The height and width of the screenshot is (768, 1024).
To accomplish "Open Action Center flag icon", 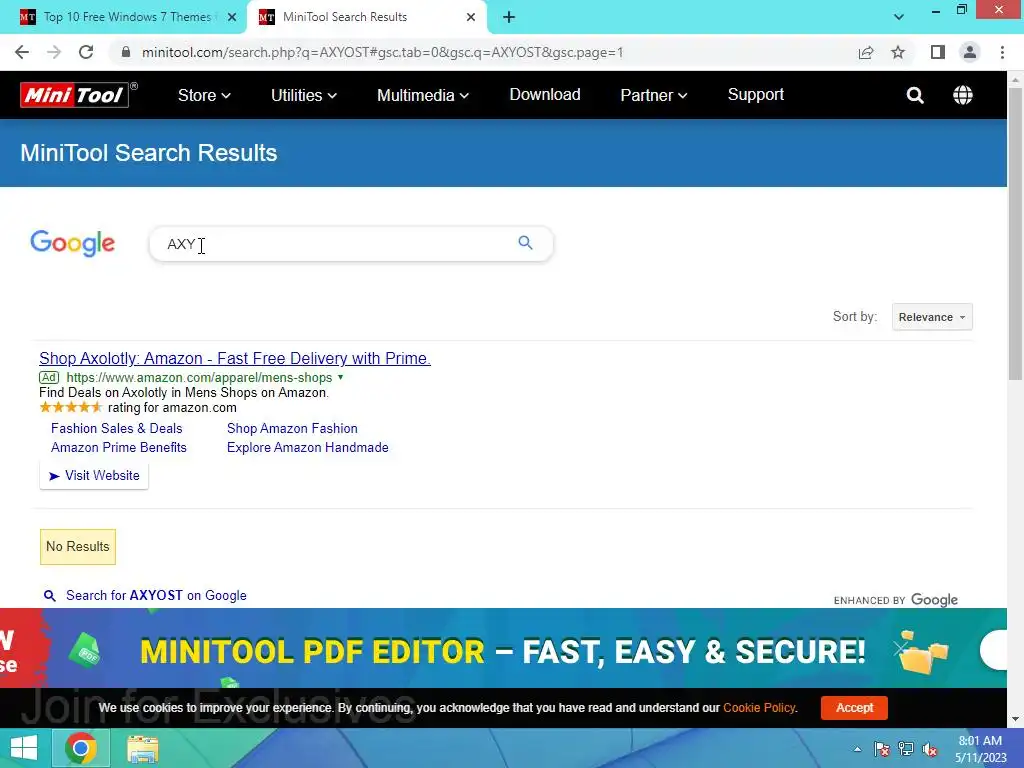I will (x=882, y=750).
